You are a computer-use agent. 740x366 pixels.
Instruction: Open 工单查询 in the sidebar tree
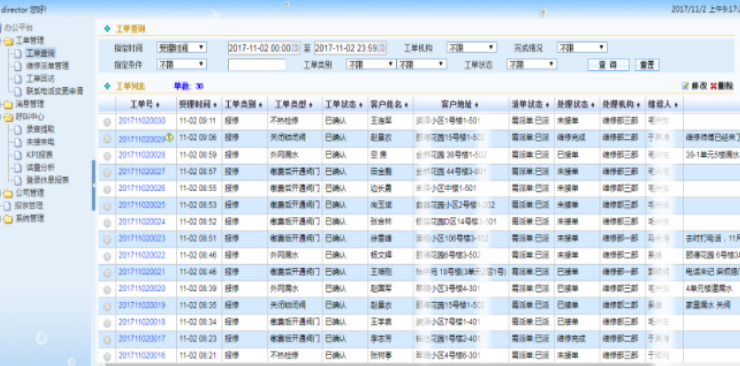(x=41, y=54)
